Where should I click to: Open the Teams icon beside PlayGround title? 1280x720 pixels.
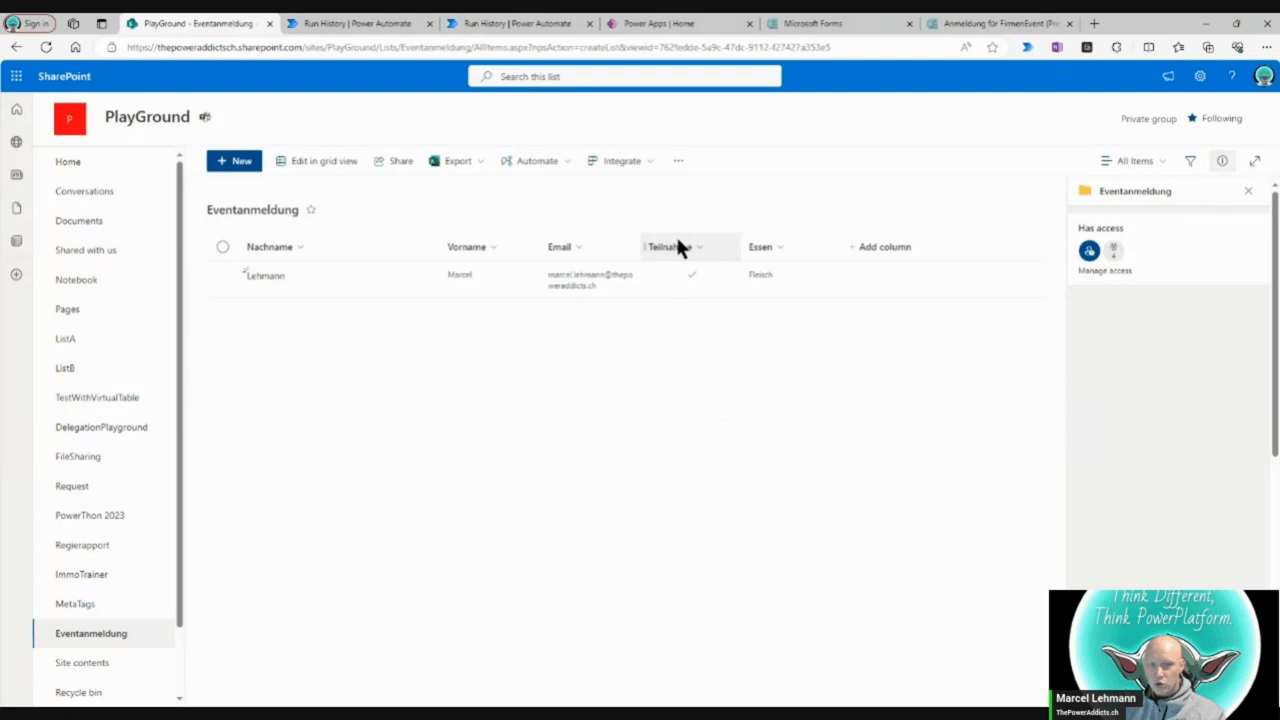pyautogui.click(x=205, y=117)
